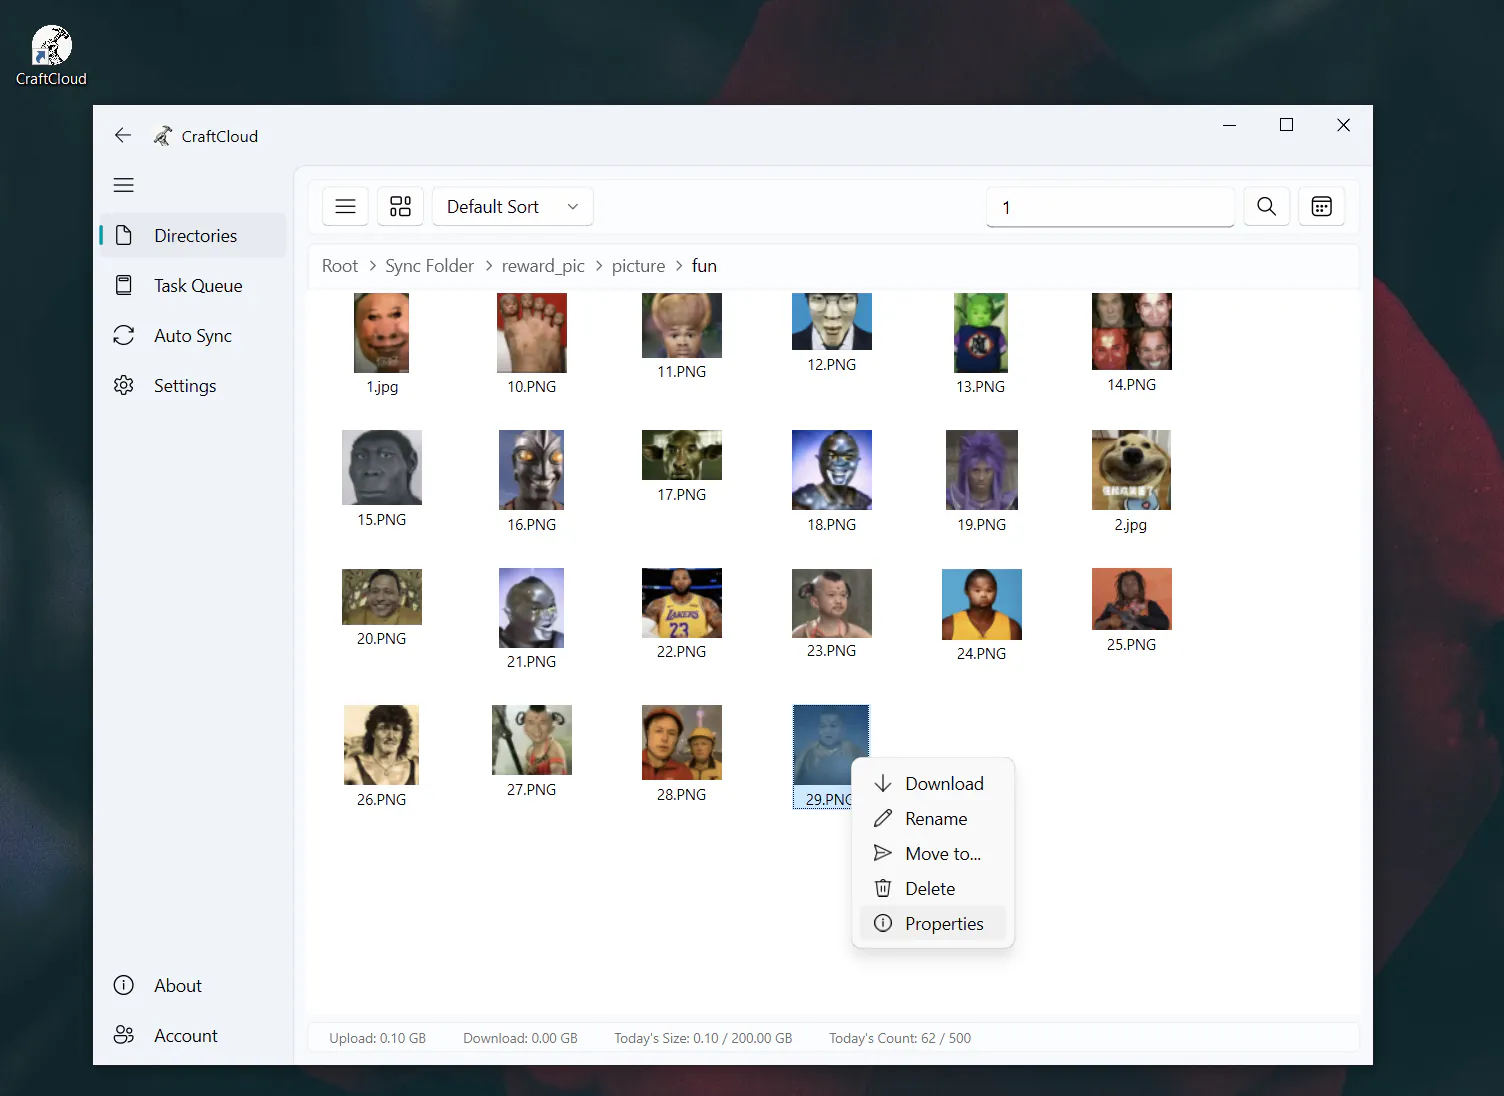Open the Default Sort dropdown
This screenshot has height=1096, width=1504.
click(x=513, y=207)
